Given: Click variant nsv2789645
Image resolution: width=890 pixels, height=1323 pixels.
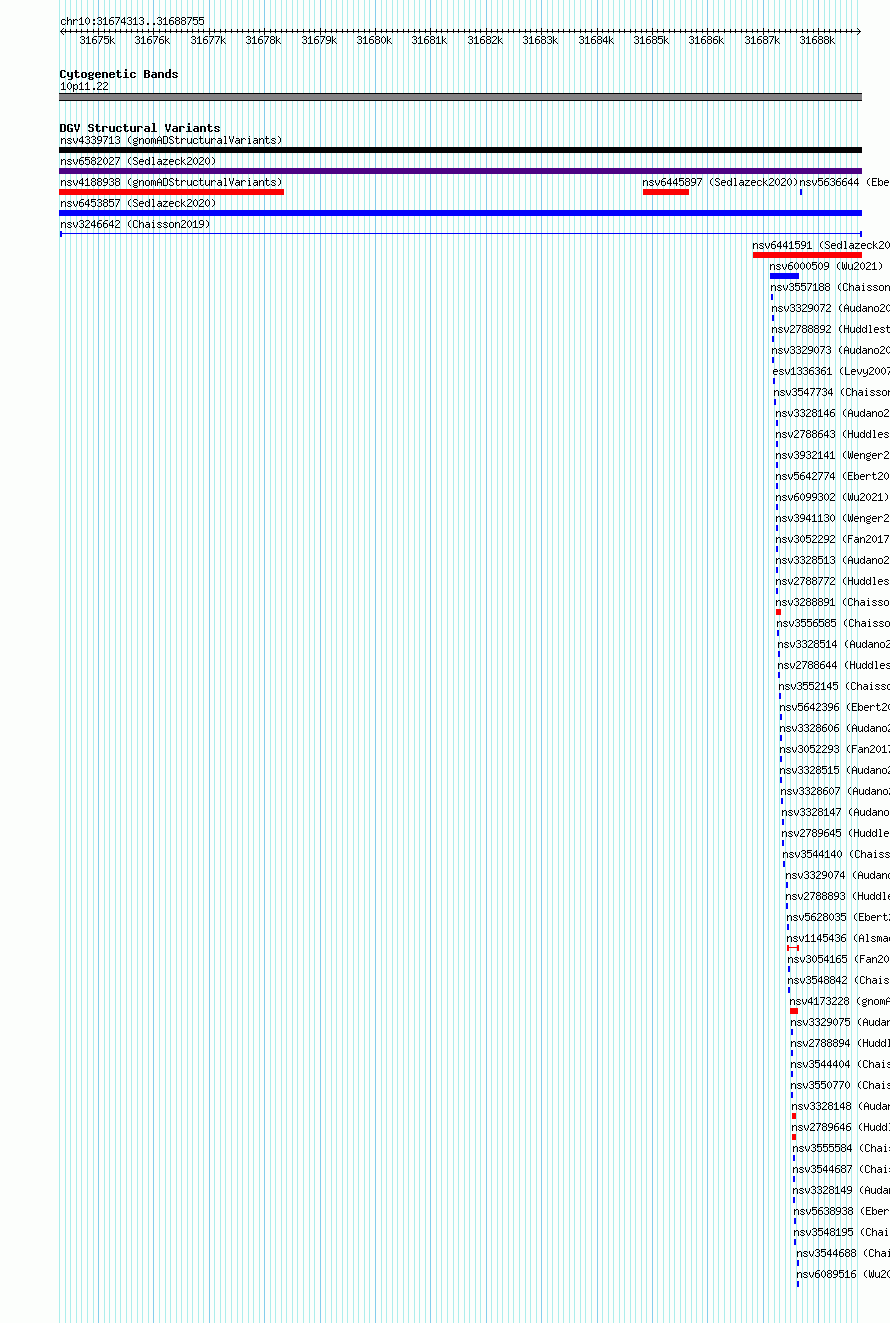Looking at the screenshot, I should click(836, 833).
